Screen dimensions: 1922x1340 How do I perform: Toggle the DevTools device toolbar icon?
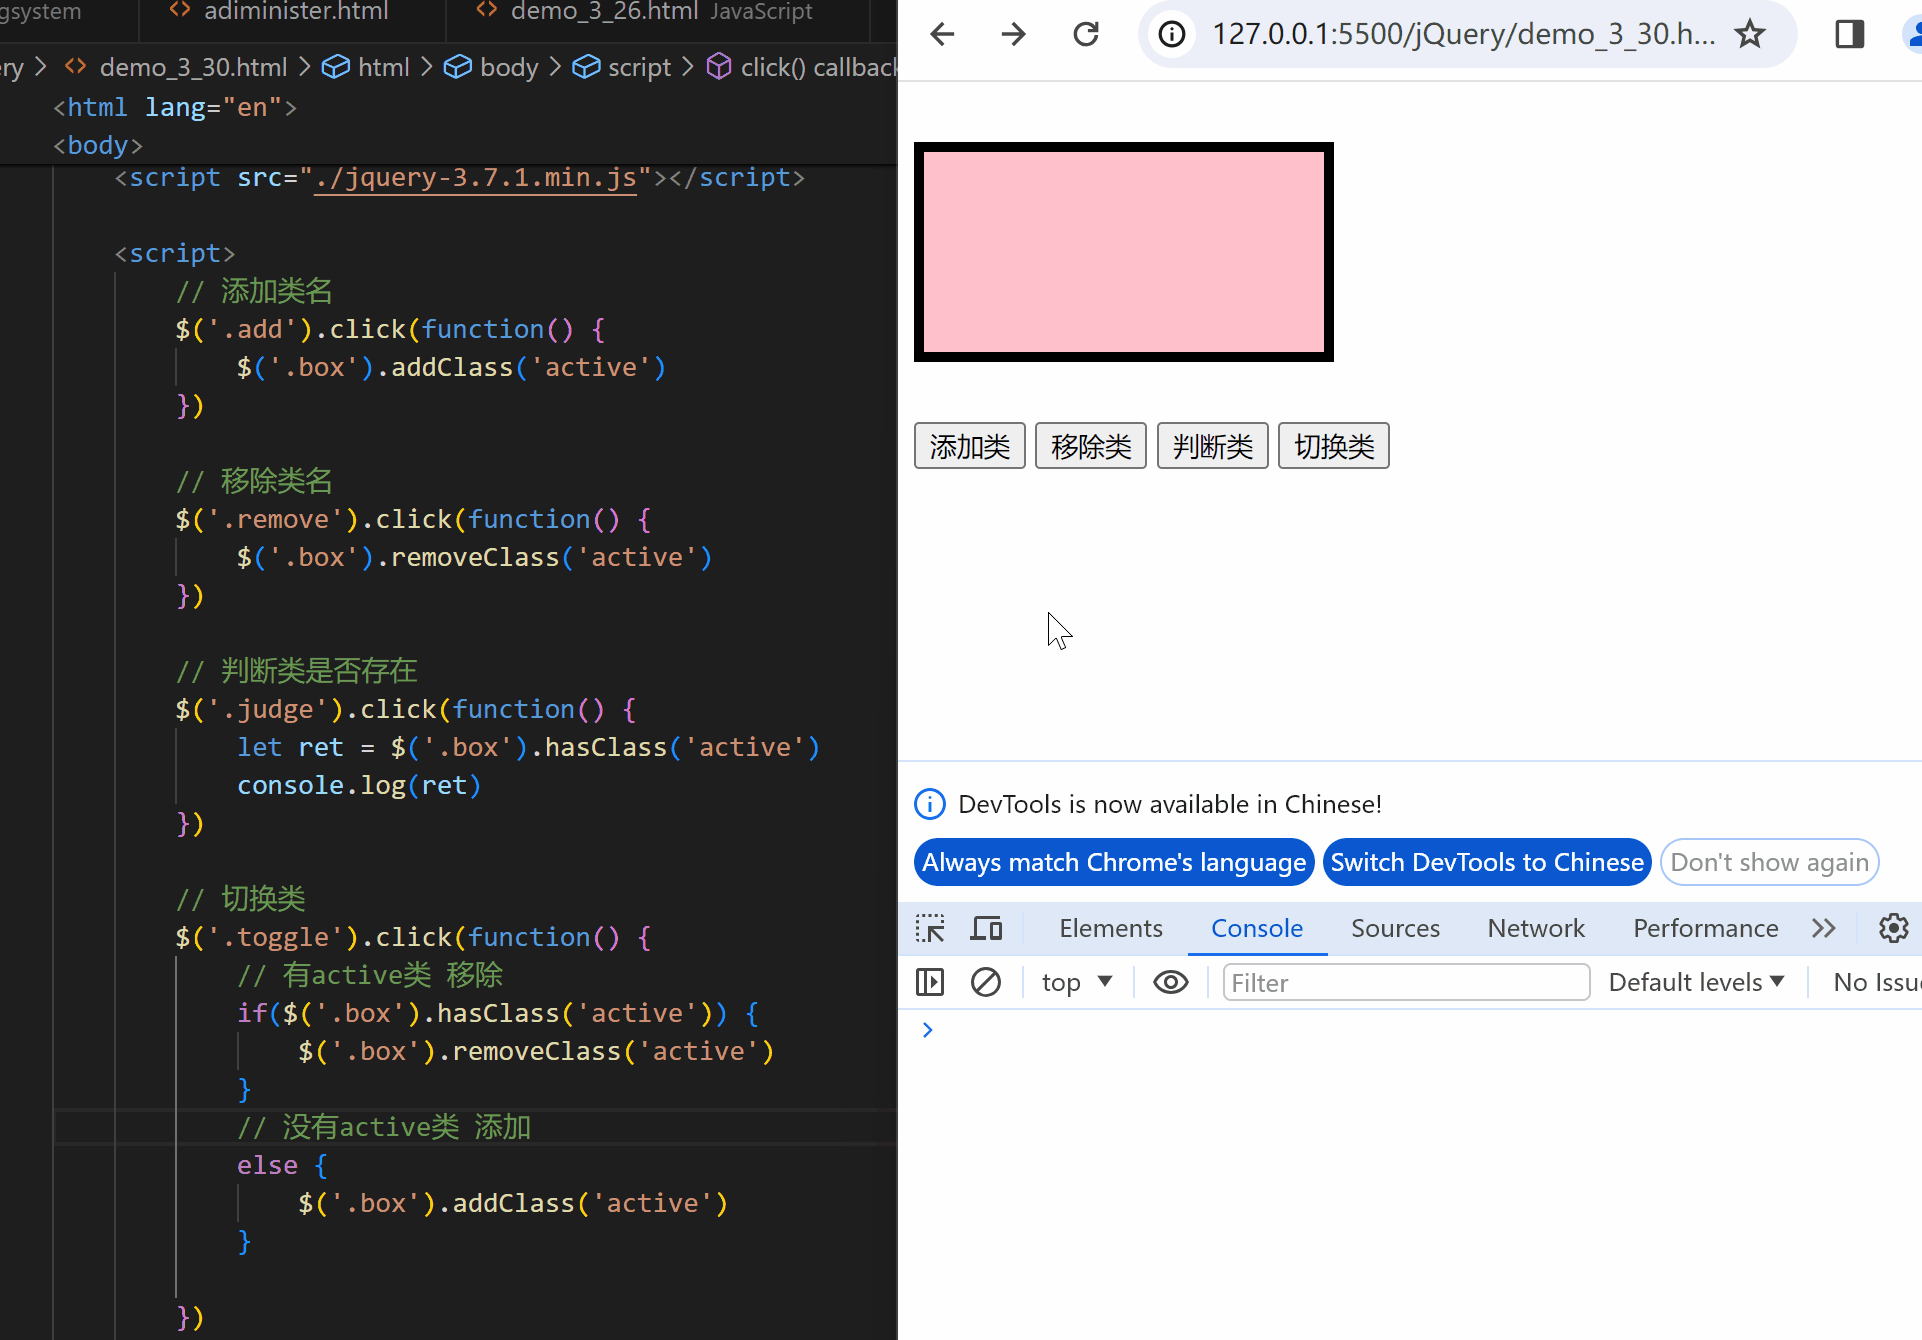click(x=986, y=928)
